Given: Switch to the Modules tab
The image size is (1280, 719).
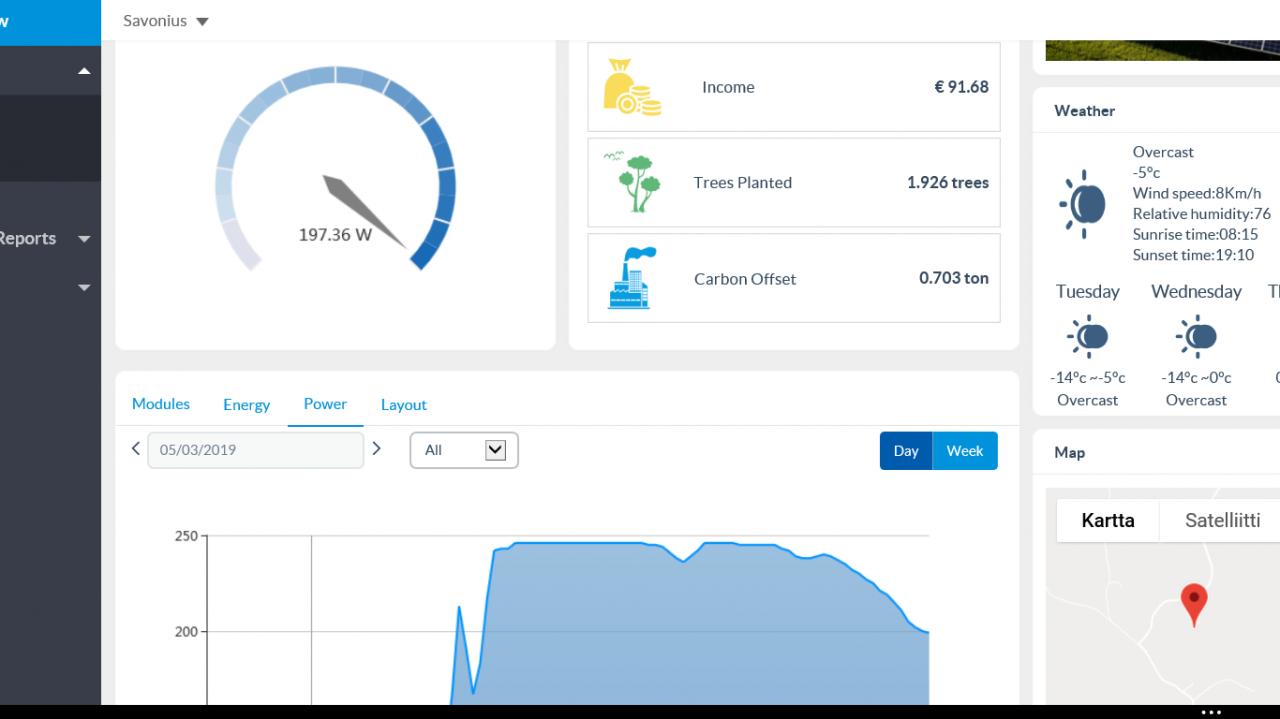Looking at the screenshot, I should tap(161, 404).
